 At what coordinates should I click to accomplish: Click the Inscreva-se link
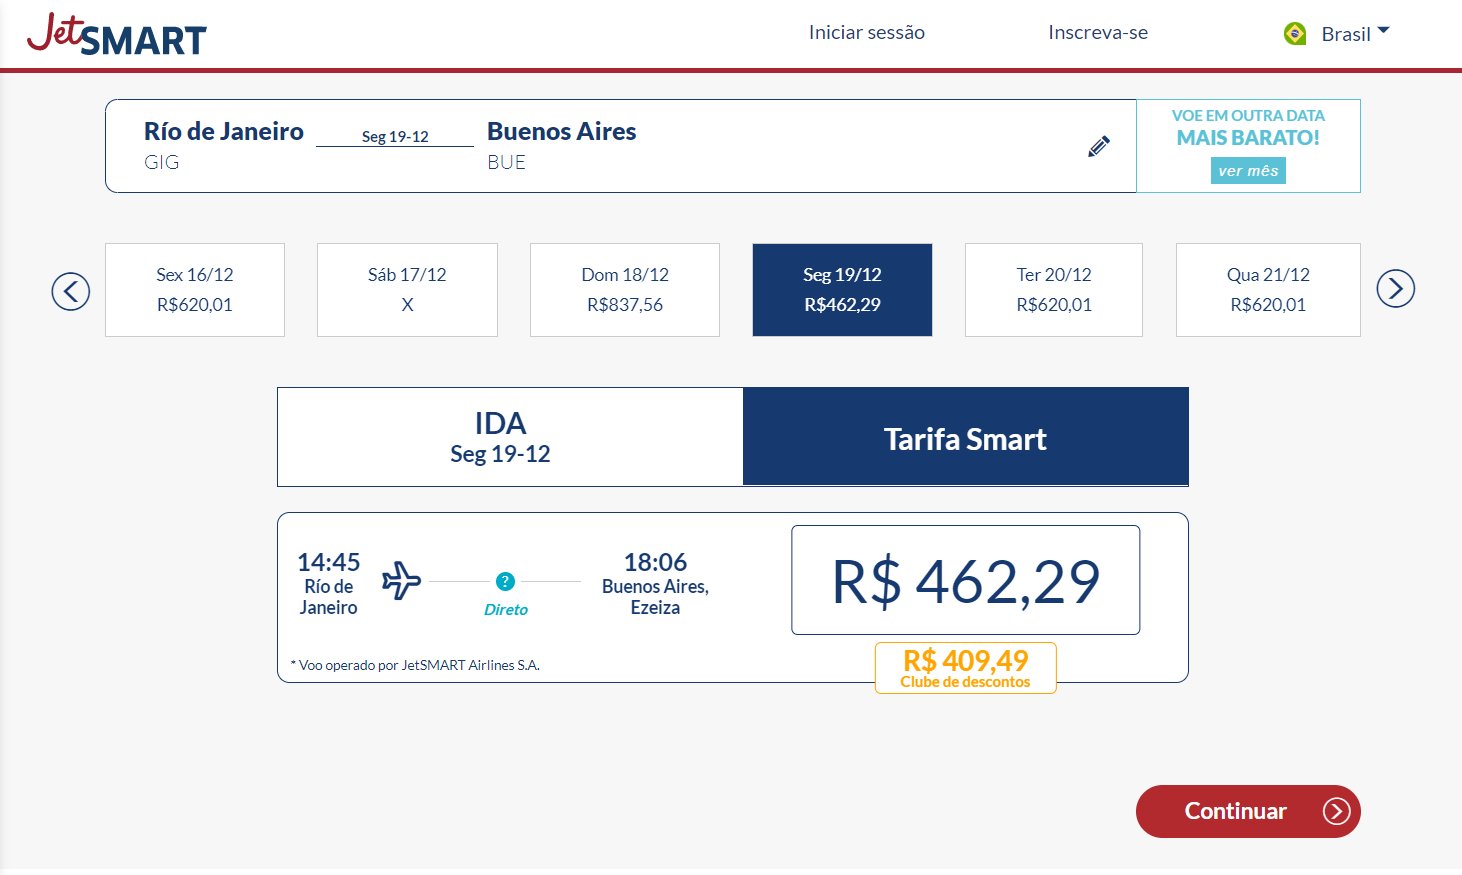(x=1098, y=33)
